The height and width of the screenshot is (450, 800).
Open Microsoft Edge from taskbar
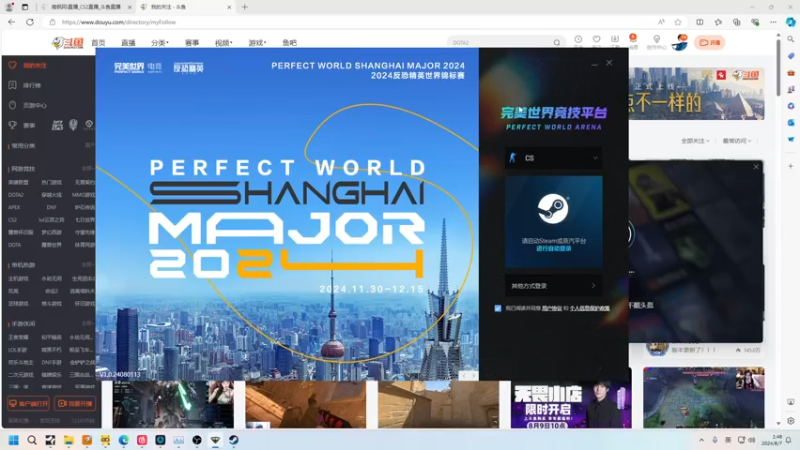click(123, 440)
